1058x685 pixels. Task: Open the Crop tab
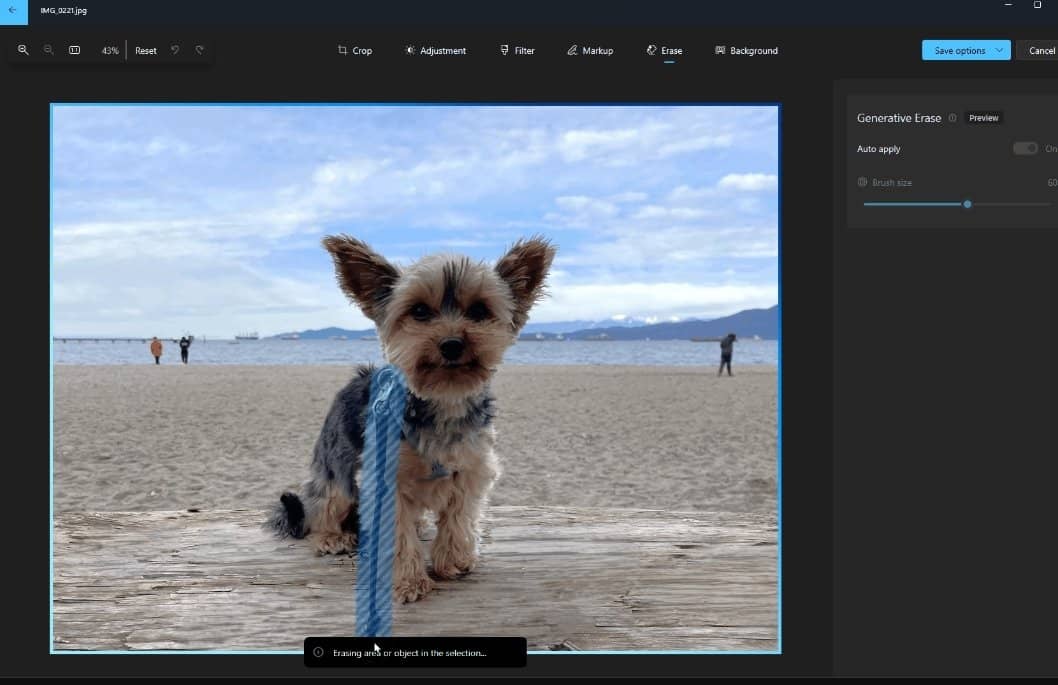pos(354,51)
